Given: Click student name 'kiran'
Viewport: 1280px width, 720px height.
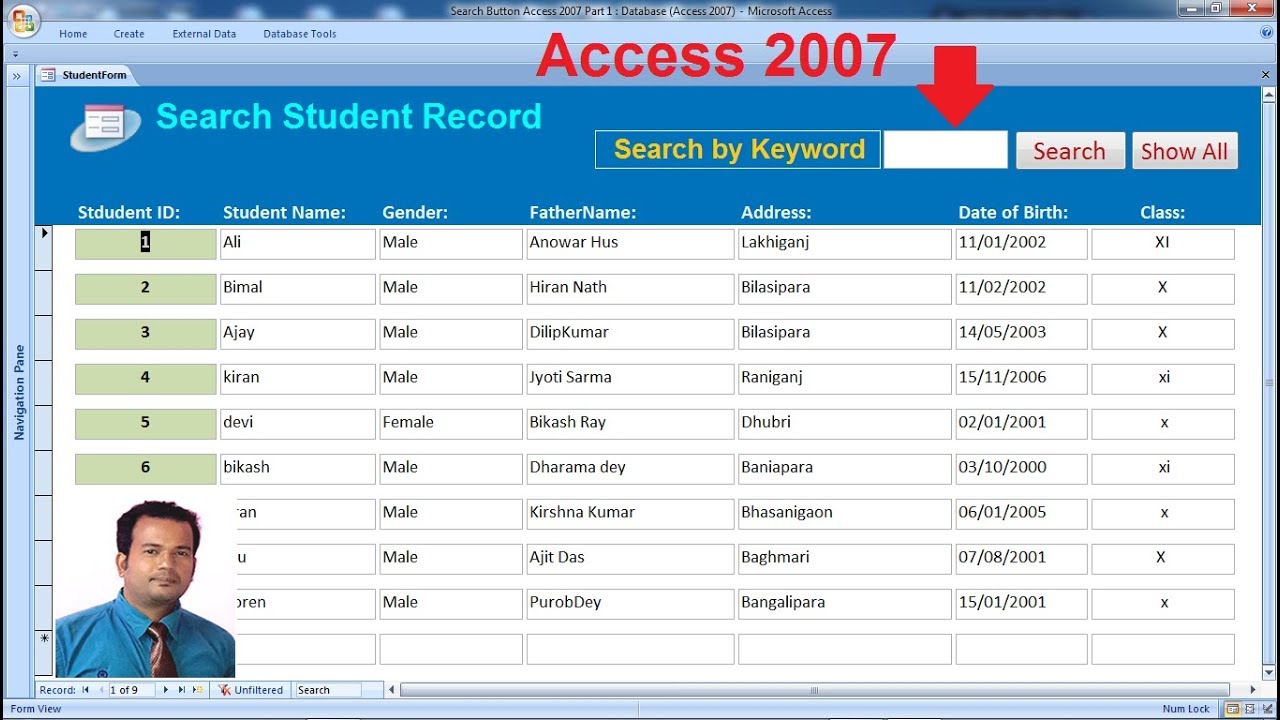Looking at the screenshot, I should pyautogui.click(x=298, y=379).
